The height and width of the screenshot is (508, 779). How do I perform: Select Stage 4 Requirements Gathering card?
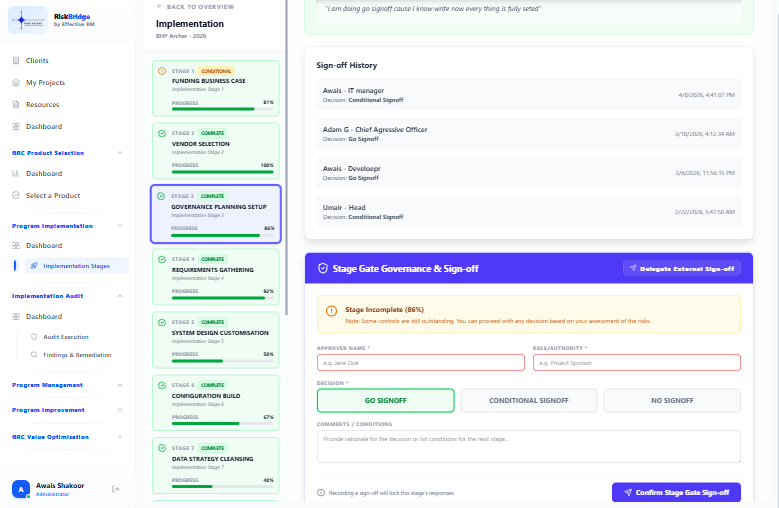pyautogui.click(x=216, y=277)
